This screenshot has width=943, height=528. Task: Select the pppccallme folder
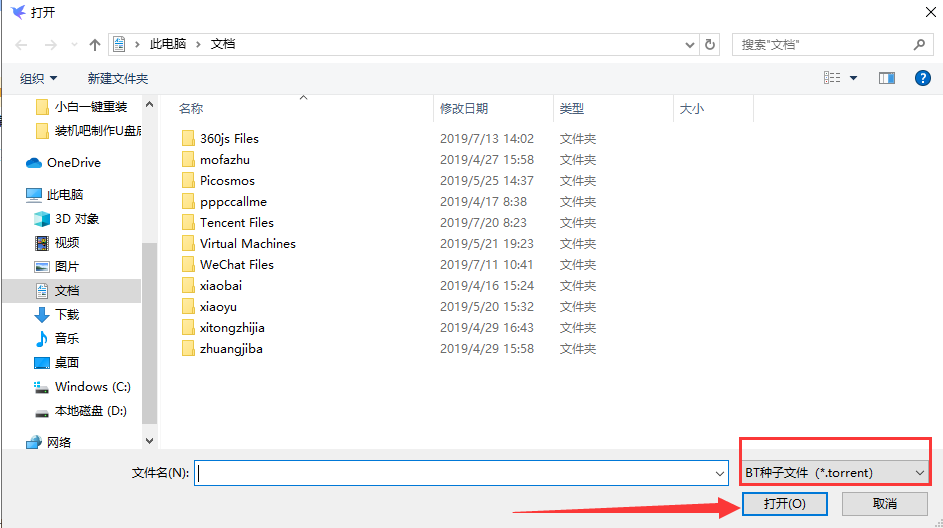(x=233, y=202)
